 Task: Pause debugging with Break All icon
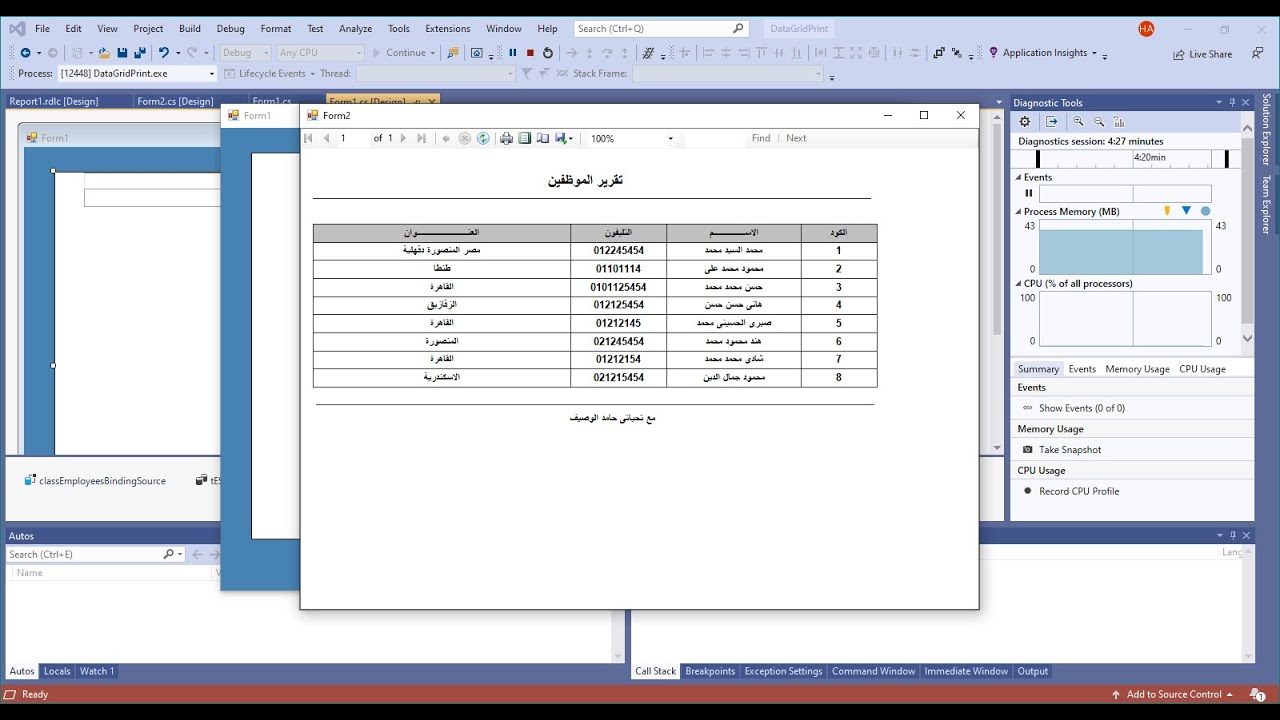[x=513, y=53]
